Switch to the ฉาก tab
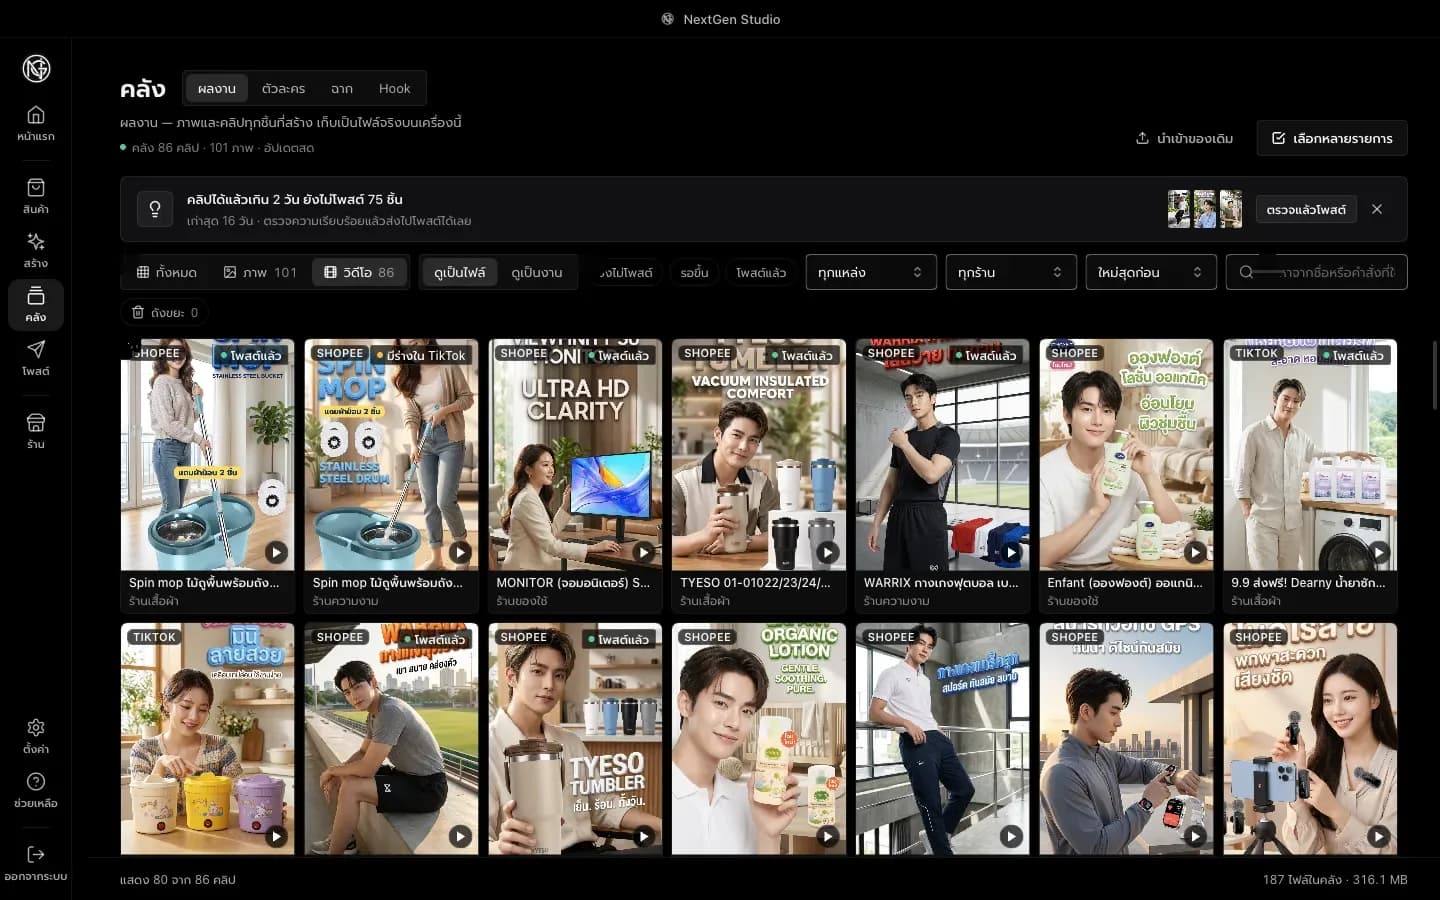The width and height of the screenshot is (1440, 900). pyautogui.click(x=342, y=88)
